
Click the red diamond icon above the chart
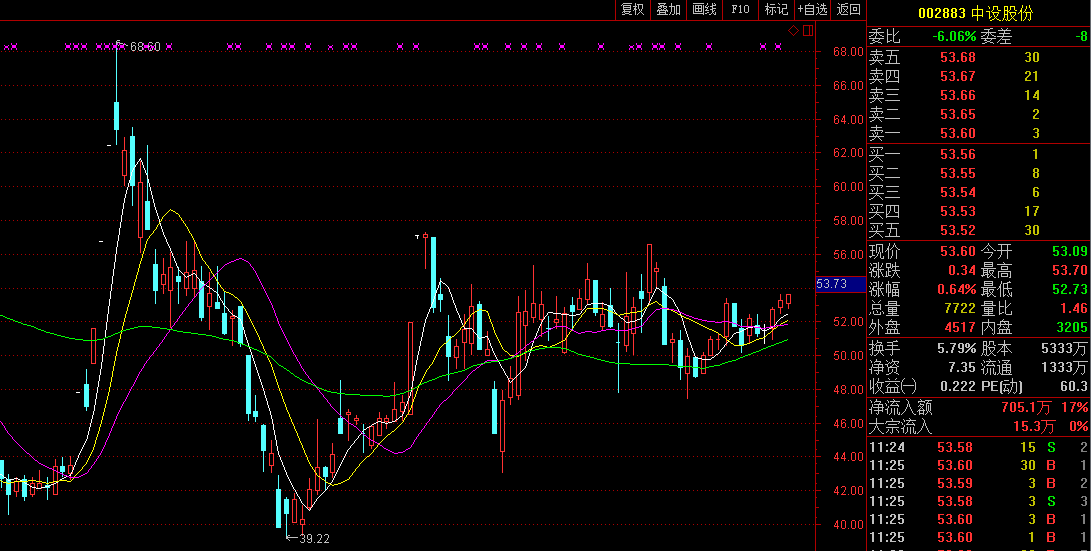coord(793,31)
